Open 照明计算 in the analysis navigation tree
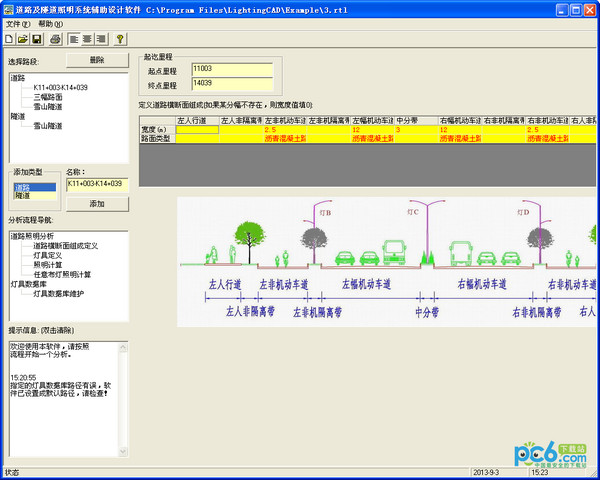The width and height of the screenshot is (600, 480). point(50,265)
